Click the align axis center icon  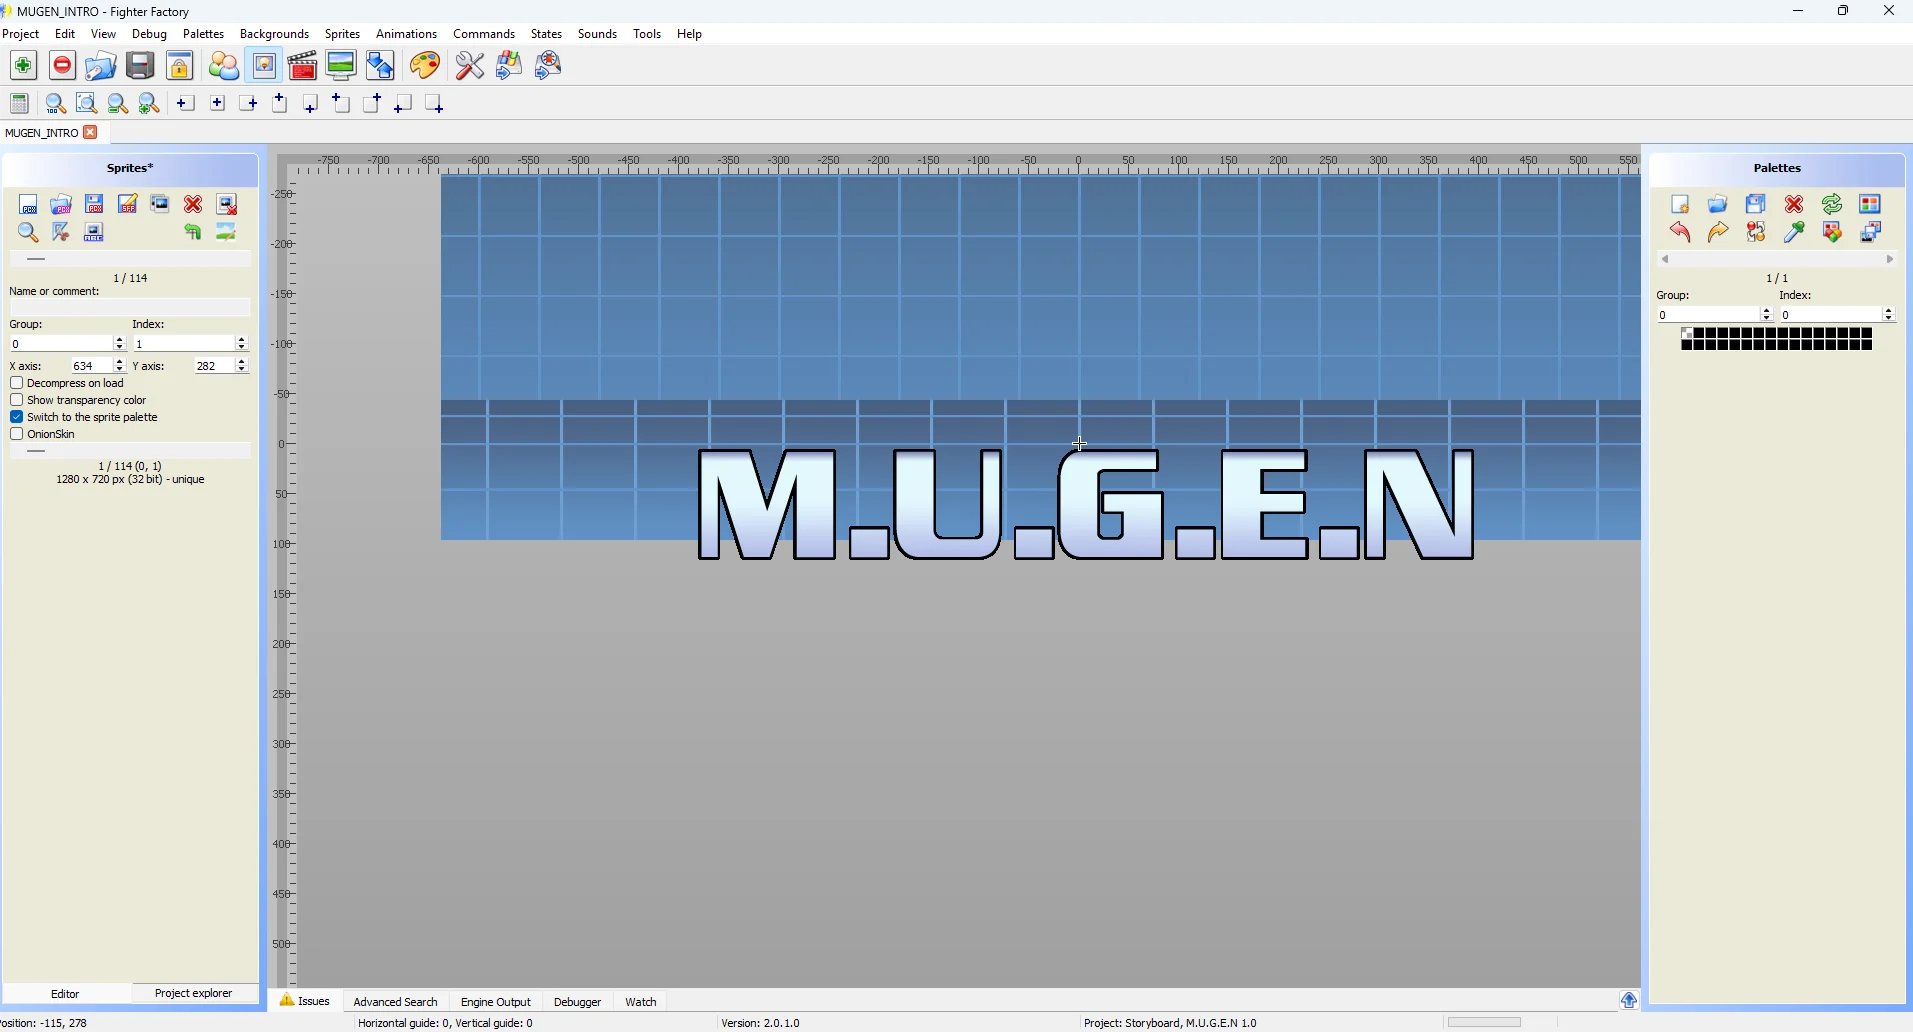point(218,104)
